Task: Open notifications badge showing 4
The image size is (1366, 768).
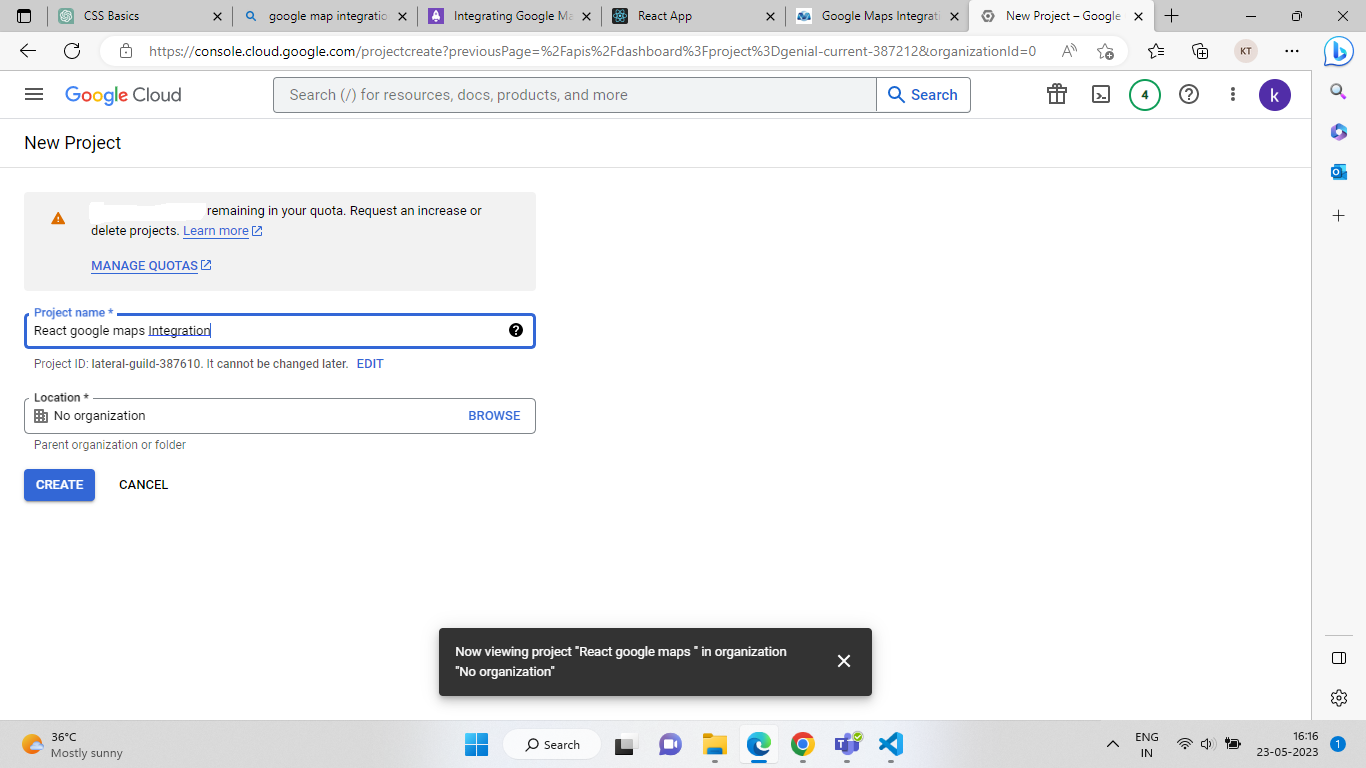Action: pos(1145,95)
